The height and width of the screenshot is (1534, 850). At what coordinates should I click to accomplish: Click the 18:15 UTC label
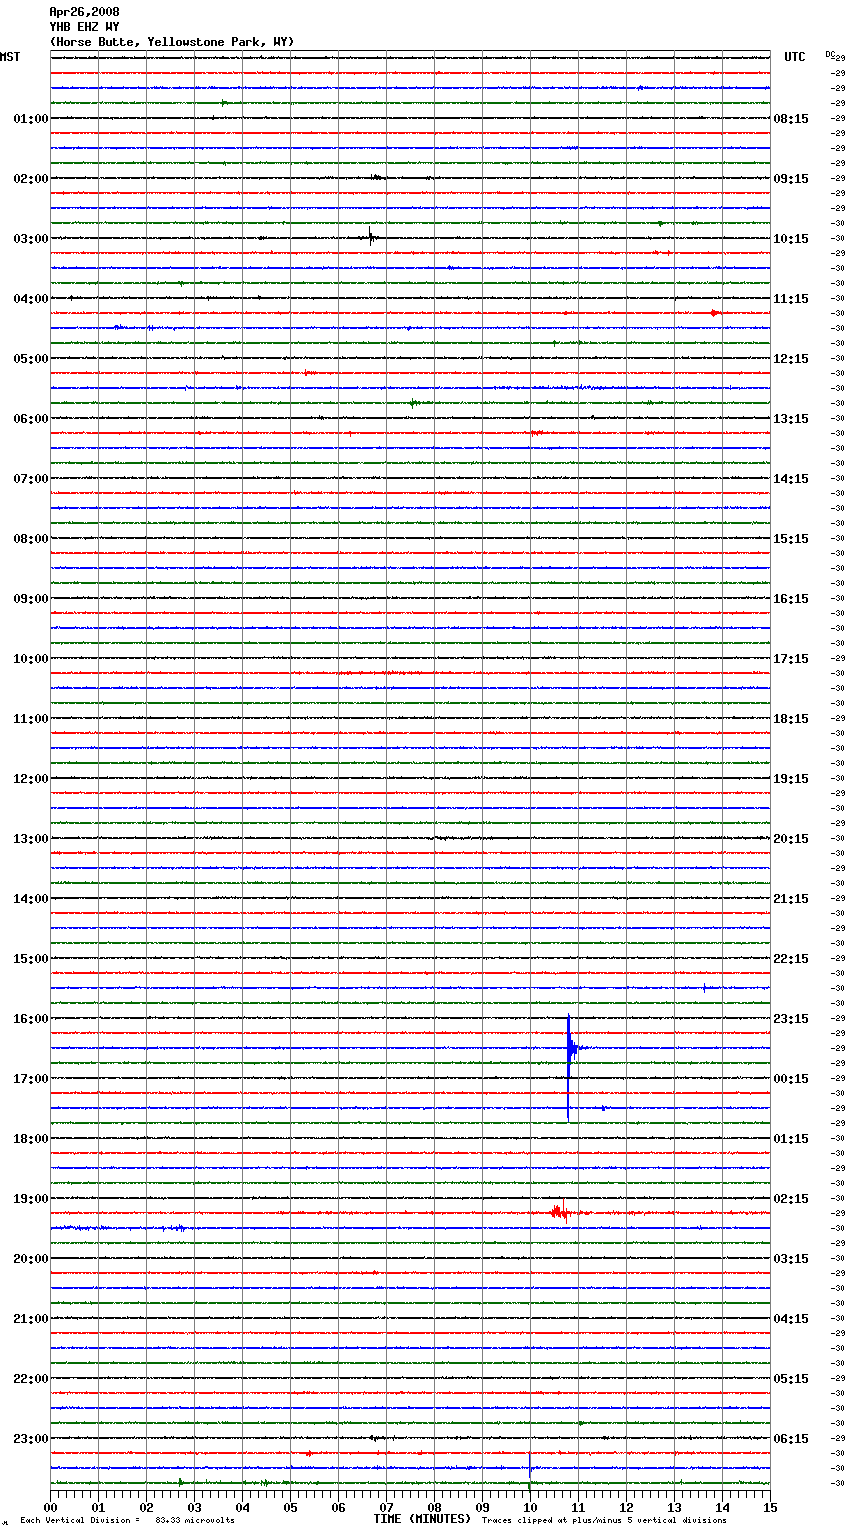tap(791, 719)
